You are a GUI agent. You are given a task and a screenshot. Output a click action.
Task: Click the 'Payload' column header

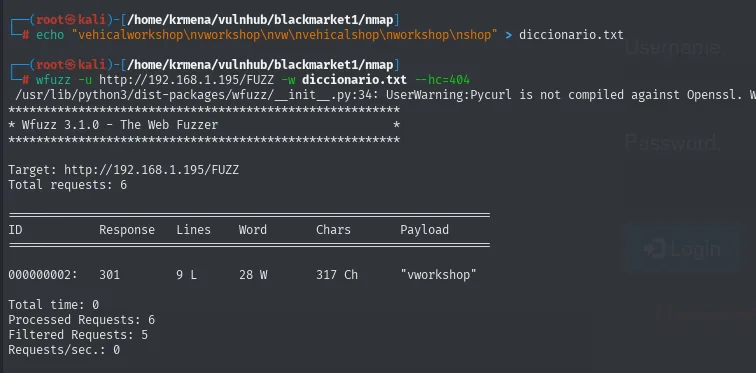(424, 230)
